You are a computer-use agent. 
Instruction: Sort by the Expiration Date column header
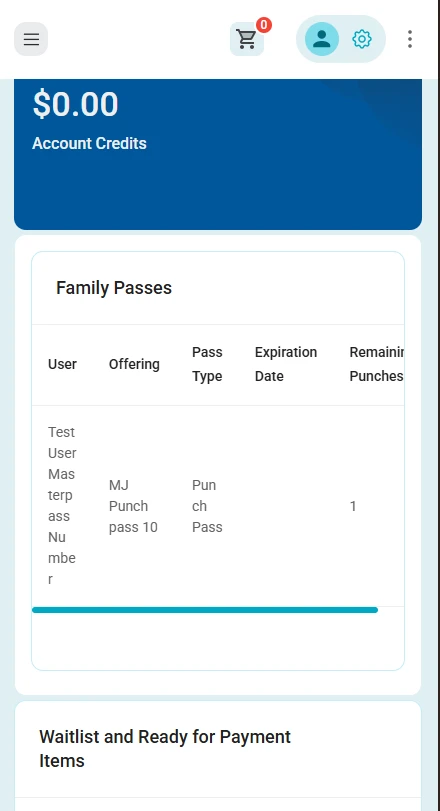[x=286, y=364]
